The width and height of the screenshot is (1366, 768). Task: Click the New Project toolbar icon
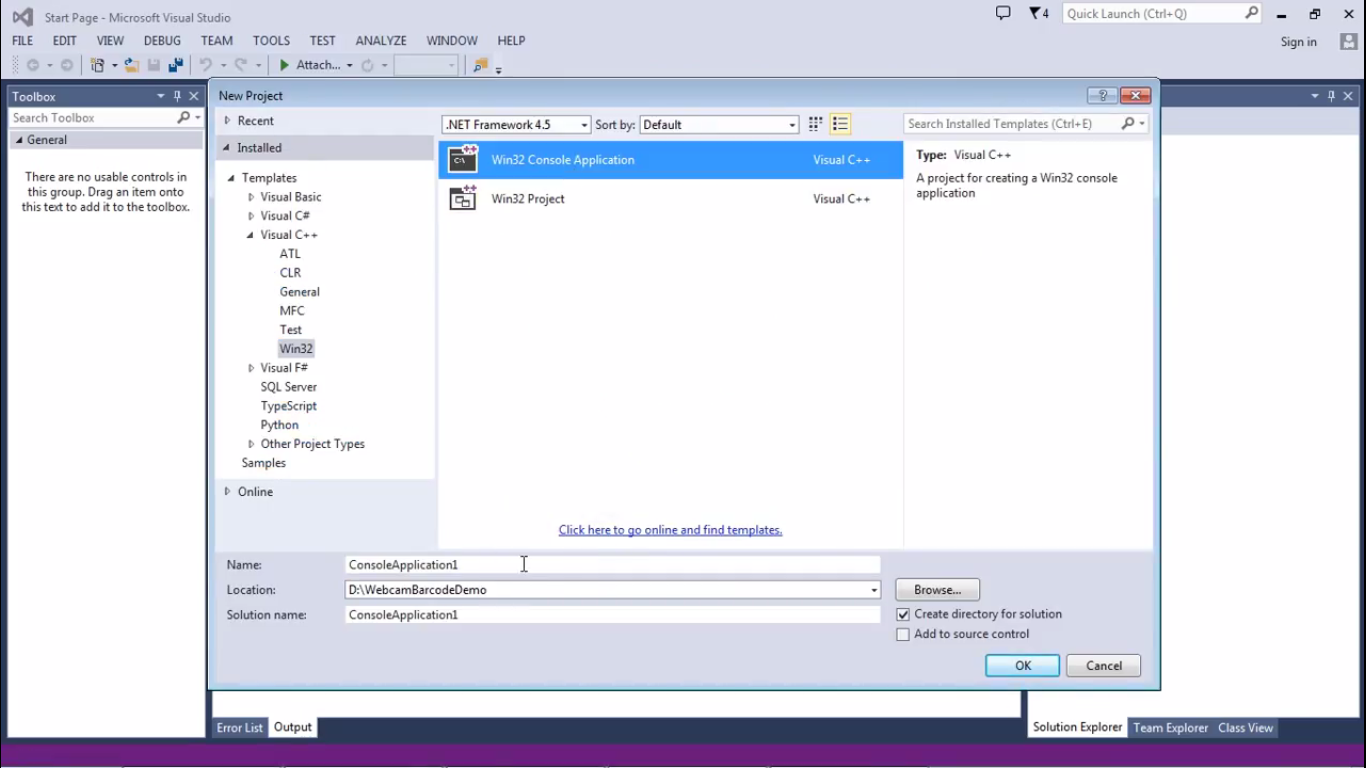pyautogui.click(x=98, y=65)
